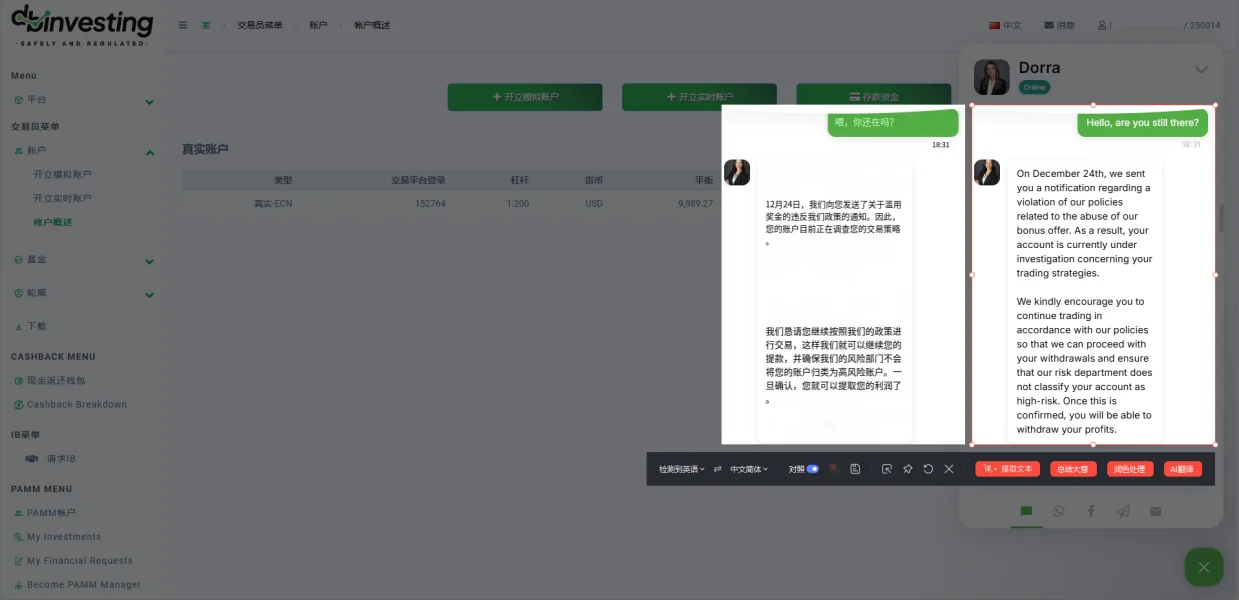Click the user profile icon in header
Screen dimensions: 1239x600
coord(1102,25)
